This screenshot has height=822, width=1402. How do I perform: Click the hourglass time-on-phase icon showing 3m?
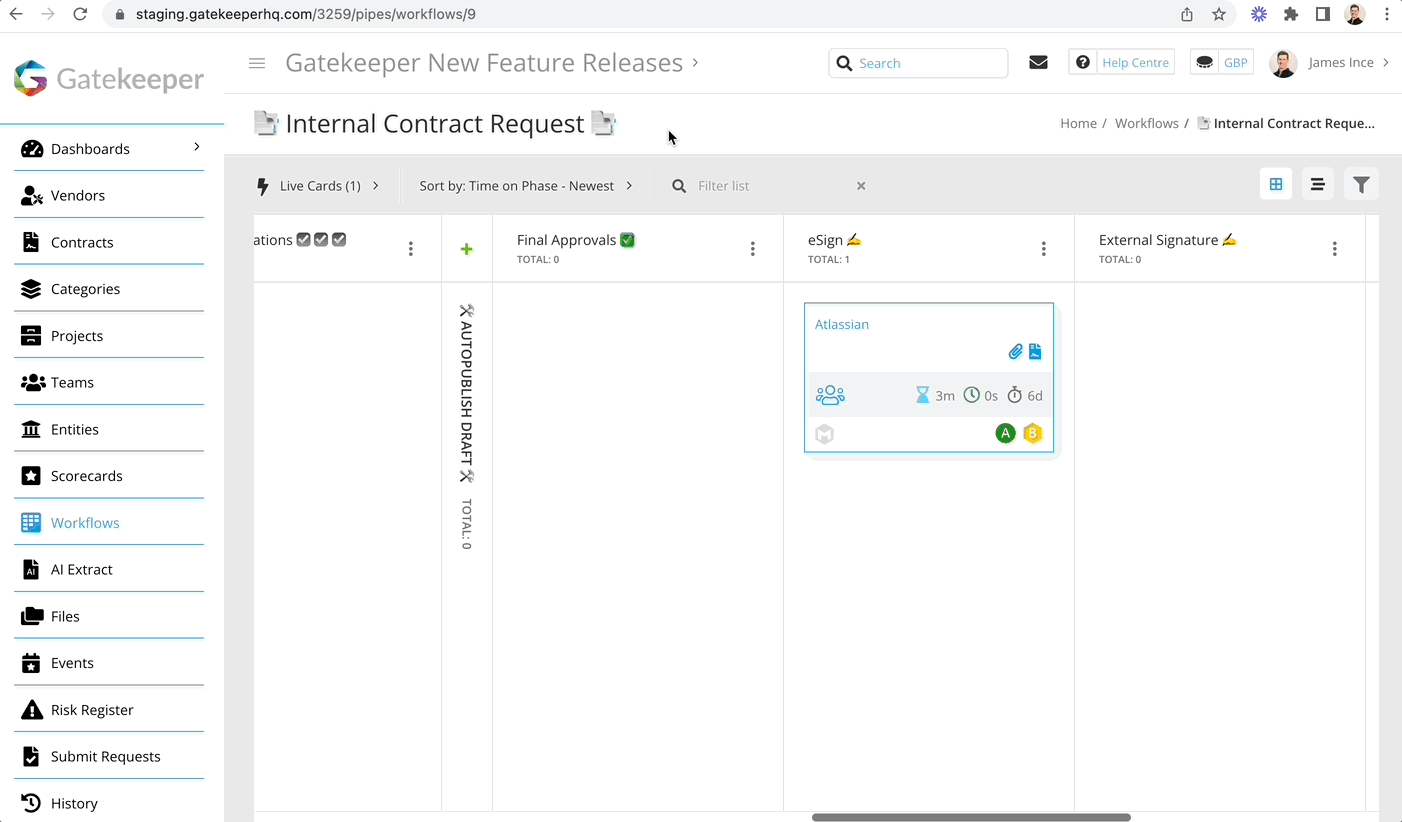[922, 394]
